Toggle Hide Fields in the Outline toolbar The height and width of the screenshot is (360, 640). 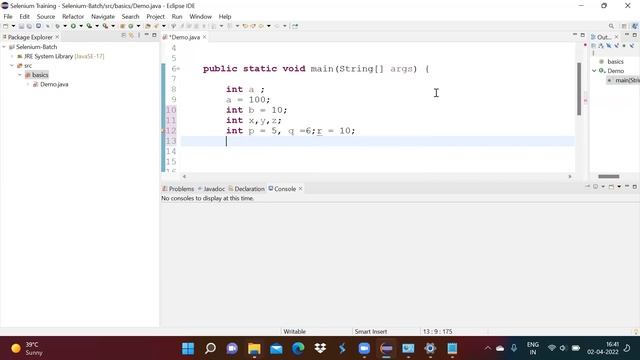coord(609,46)
